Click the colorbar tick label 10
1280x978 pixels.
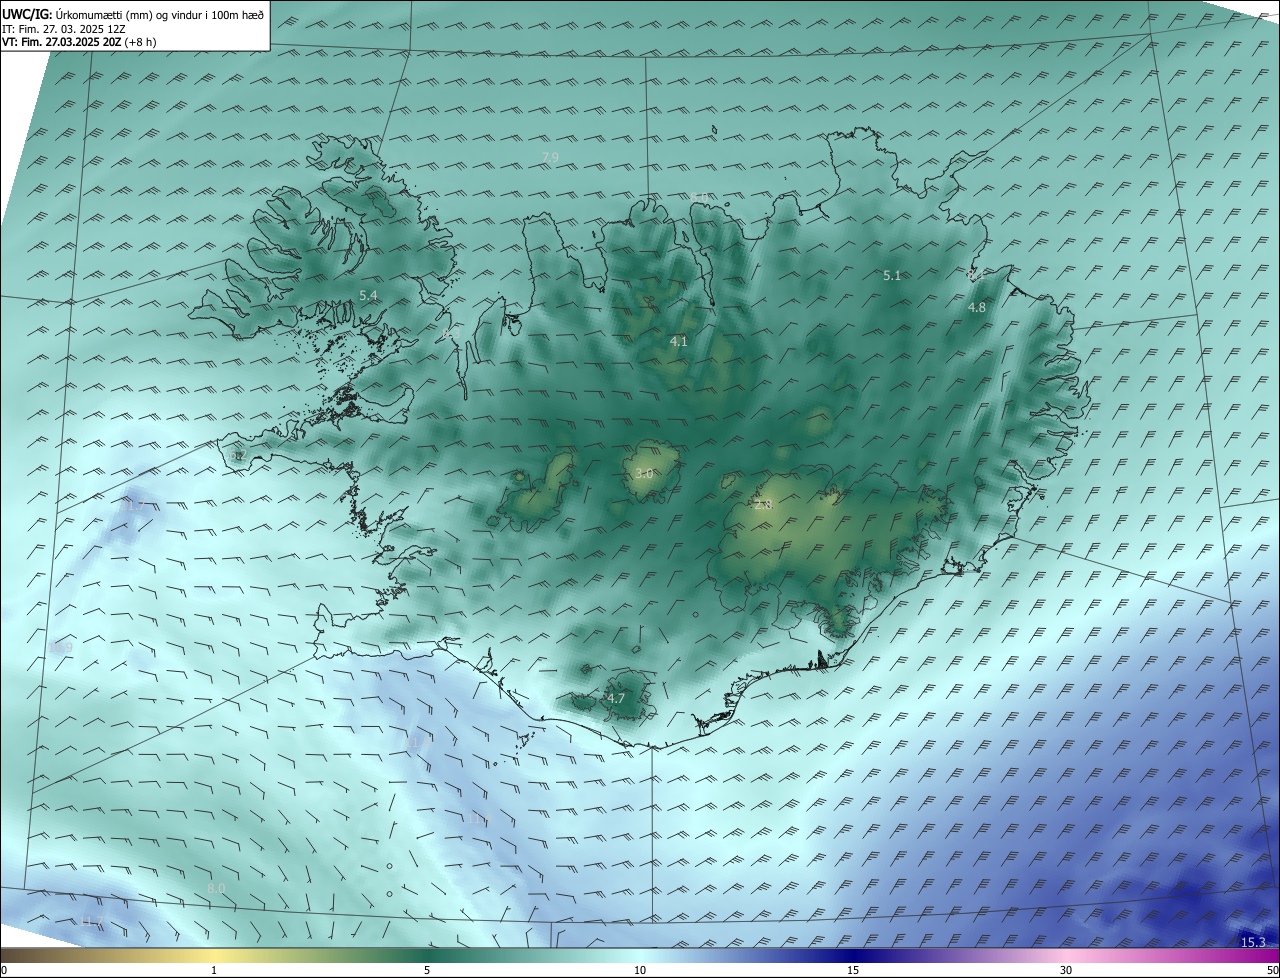640,970
